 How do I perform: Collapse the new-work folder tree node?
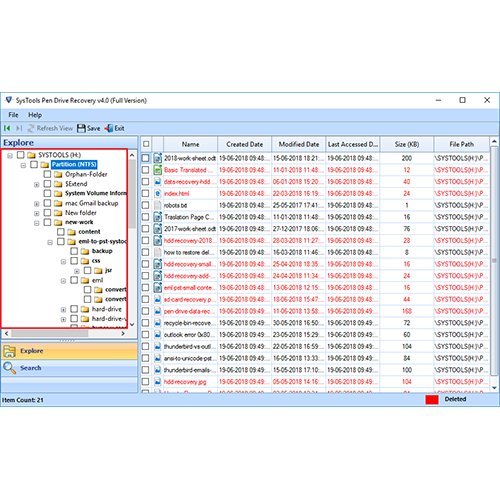(37, 223)
